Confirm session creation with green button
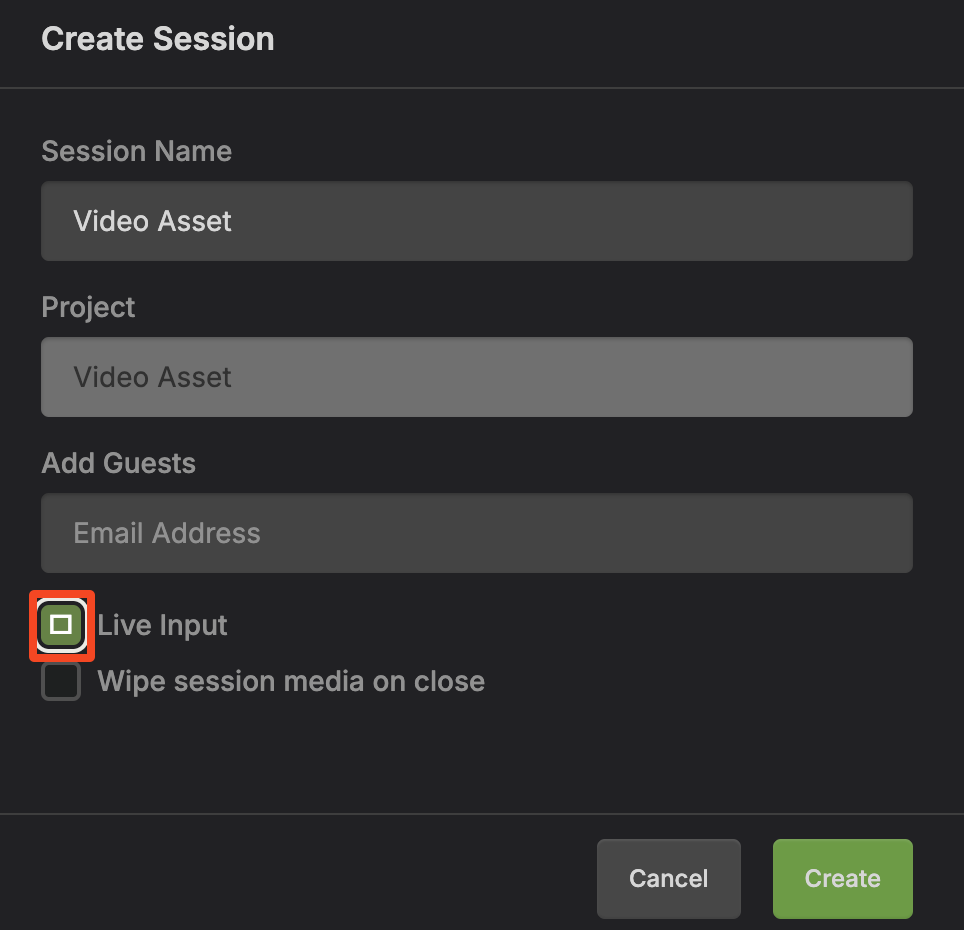 pyautogui.click(x=842, y=878)
